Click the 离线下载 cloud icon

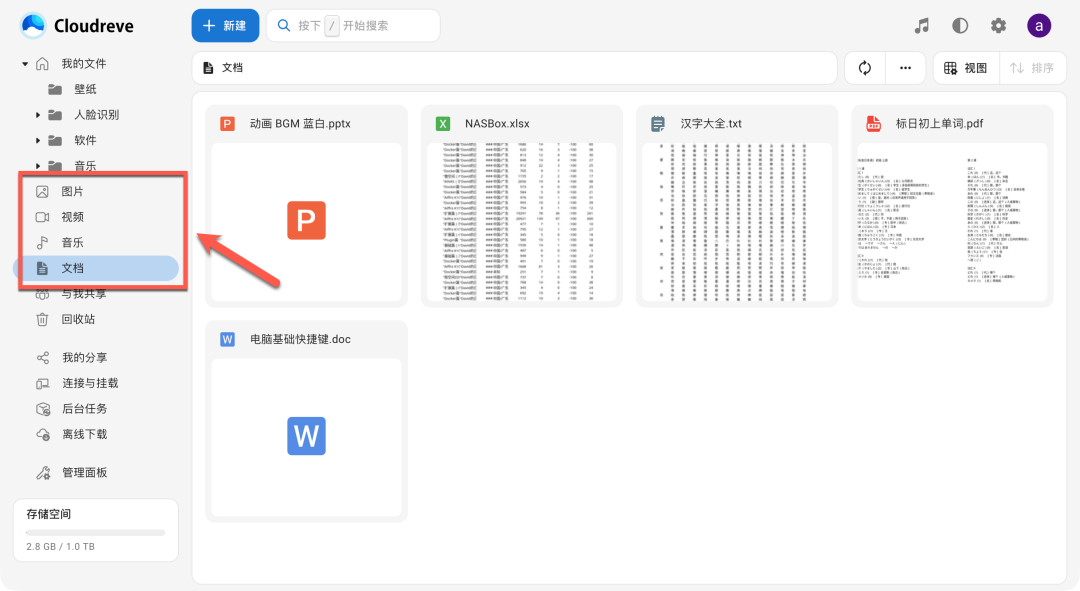click(43, 435)
